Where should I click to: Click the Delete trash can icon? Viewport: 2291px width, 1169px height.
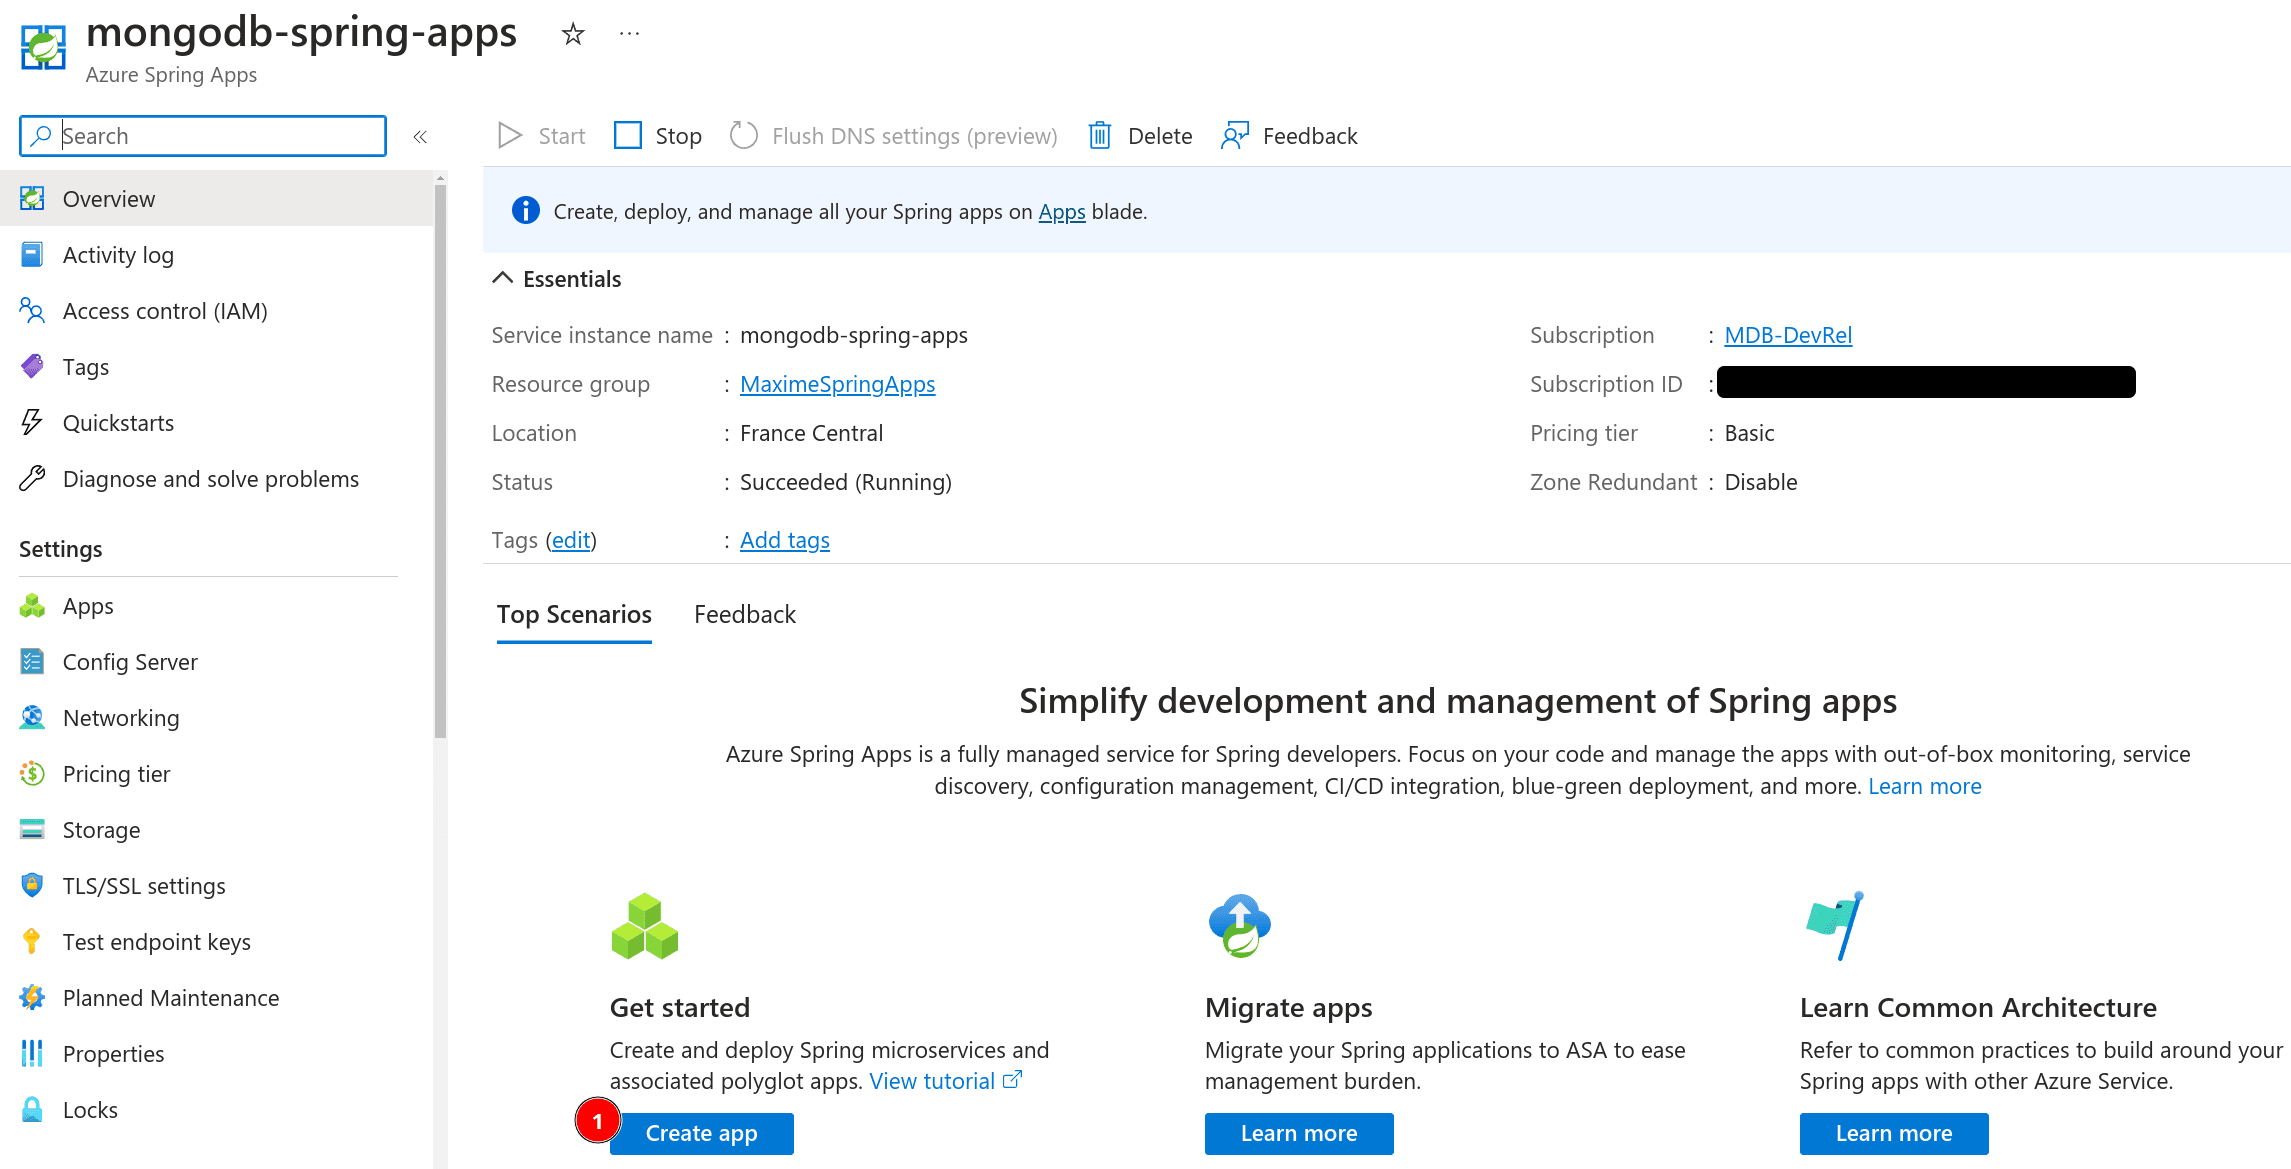click(1099, 135)
